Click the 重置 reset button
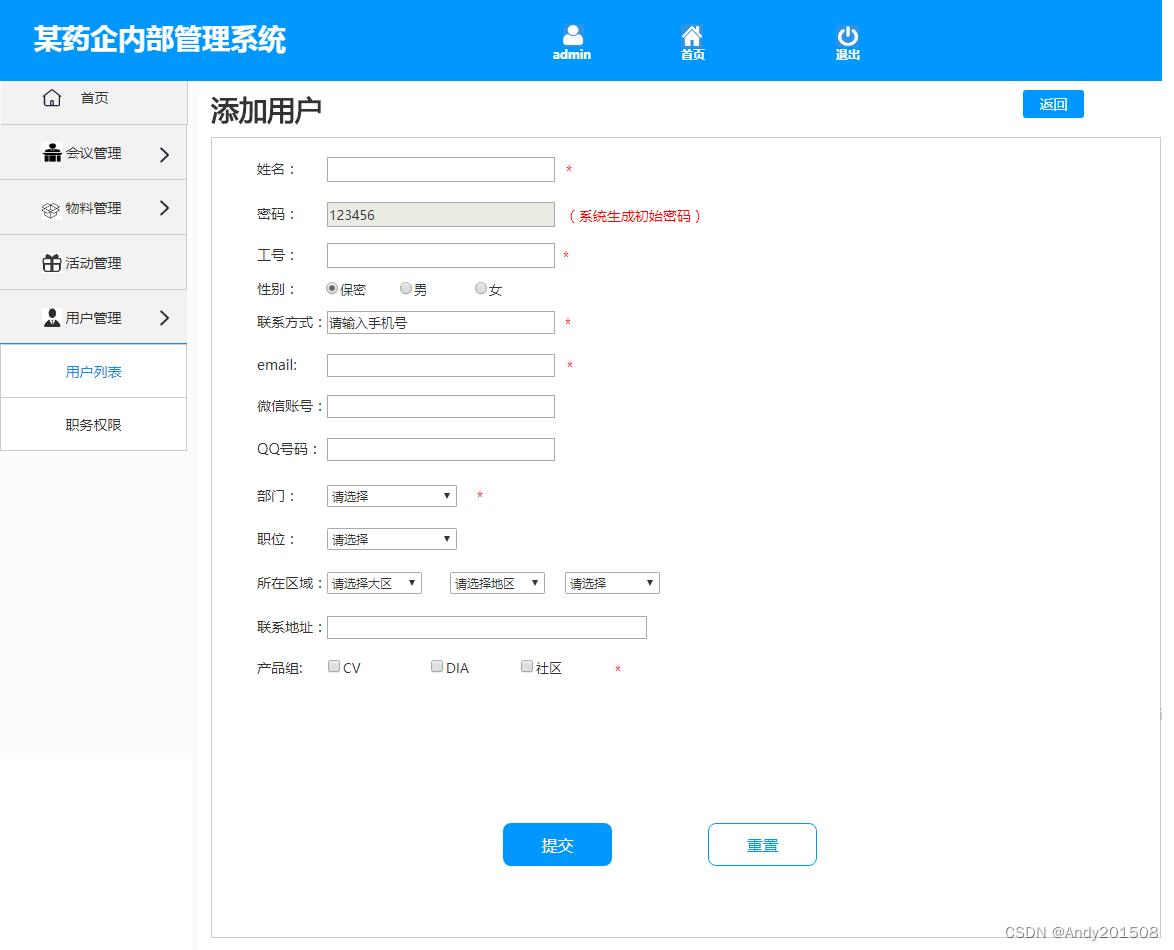 click(762, 844)
